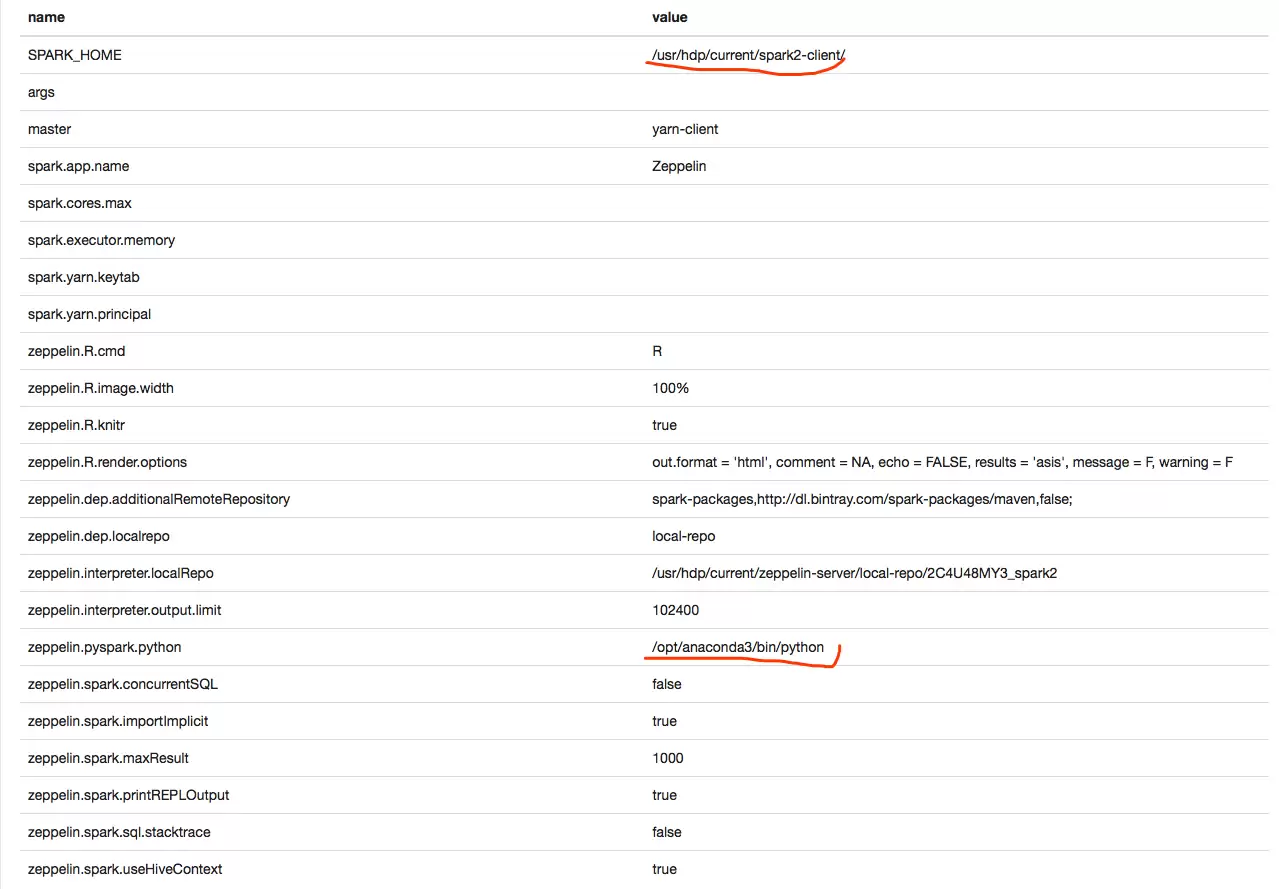Select the zeppelin.pyspark.python value /opt/anaconda3/bin/python
This screenshot has width=1279, height=889.
(x=738, y=647)
